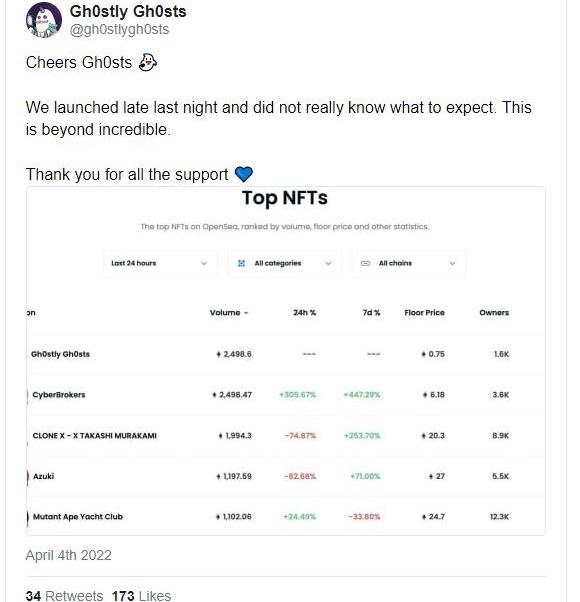
Task: Click the All chains link icon
Action: (365, 263)
